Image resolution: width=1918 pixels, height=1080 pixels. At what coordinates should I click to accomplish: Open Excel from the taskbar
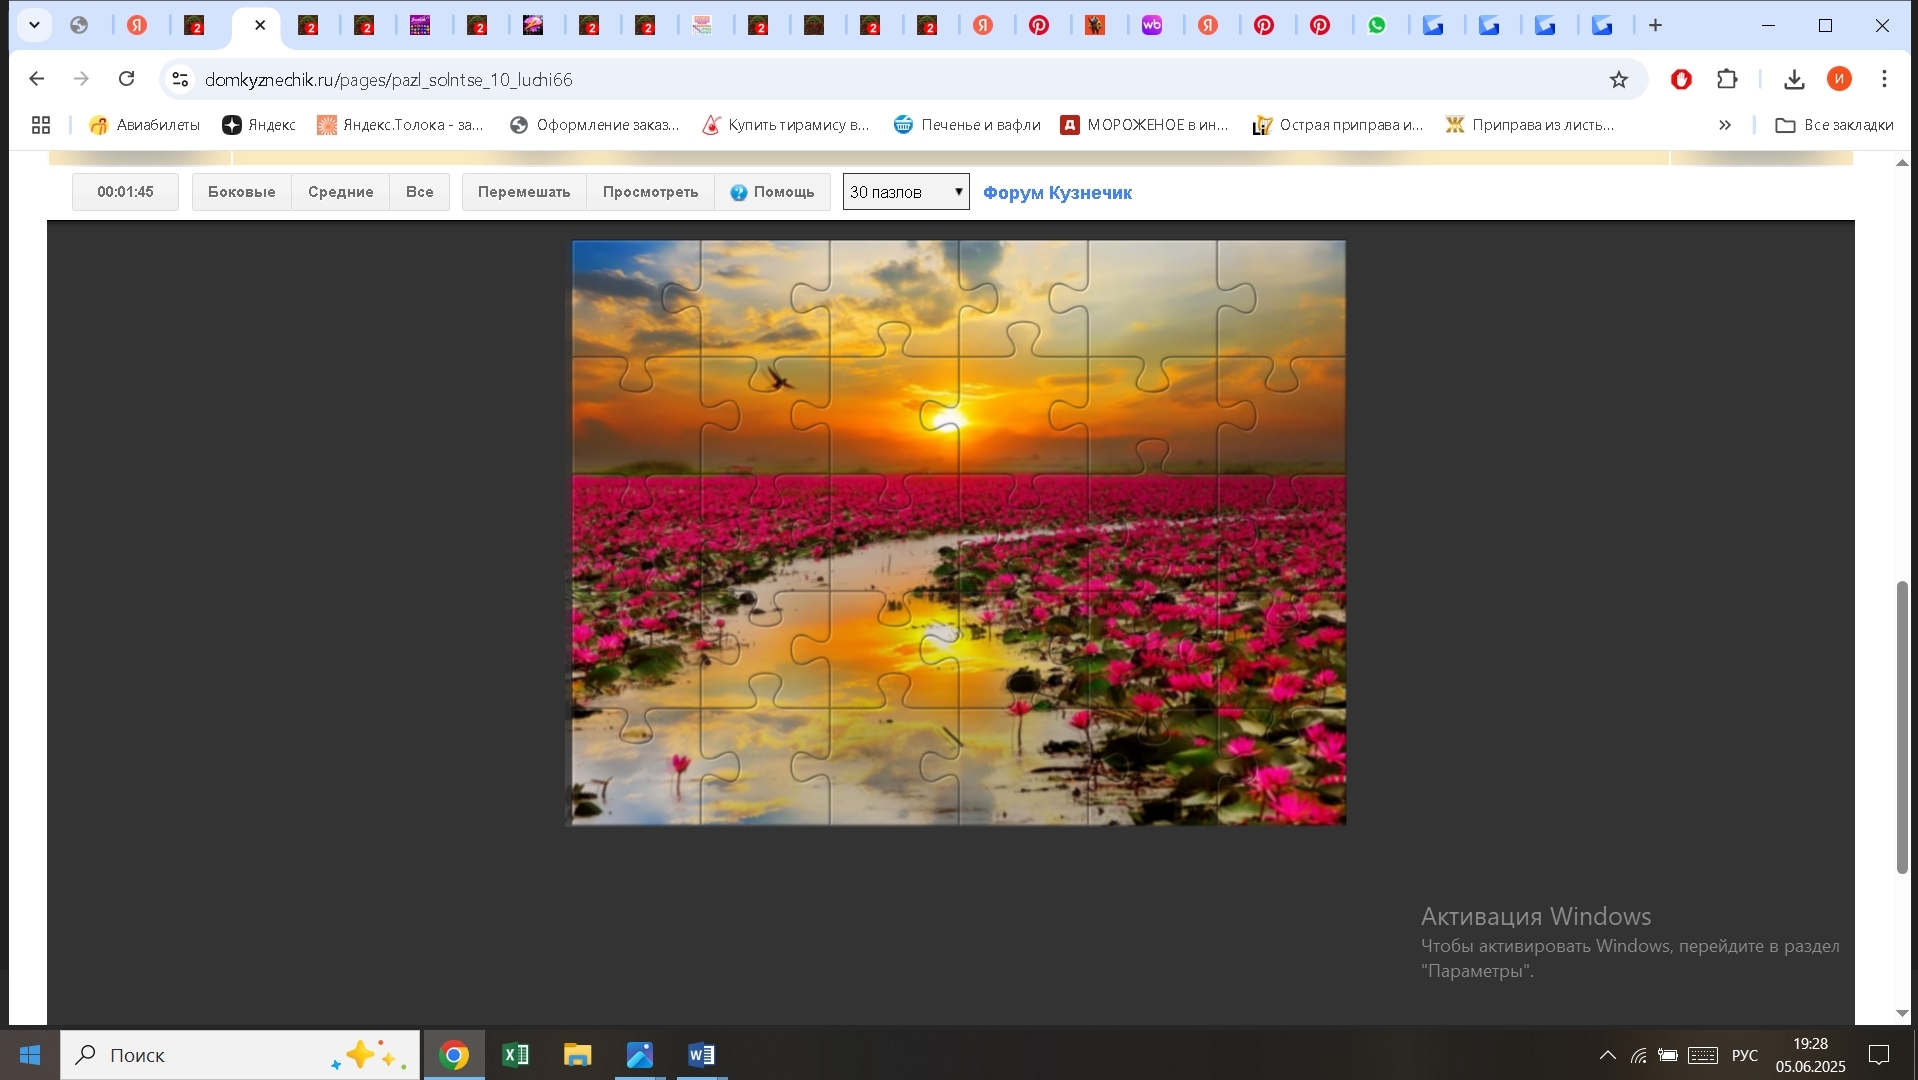tap(516, 1055)
